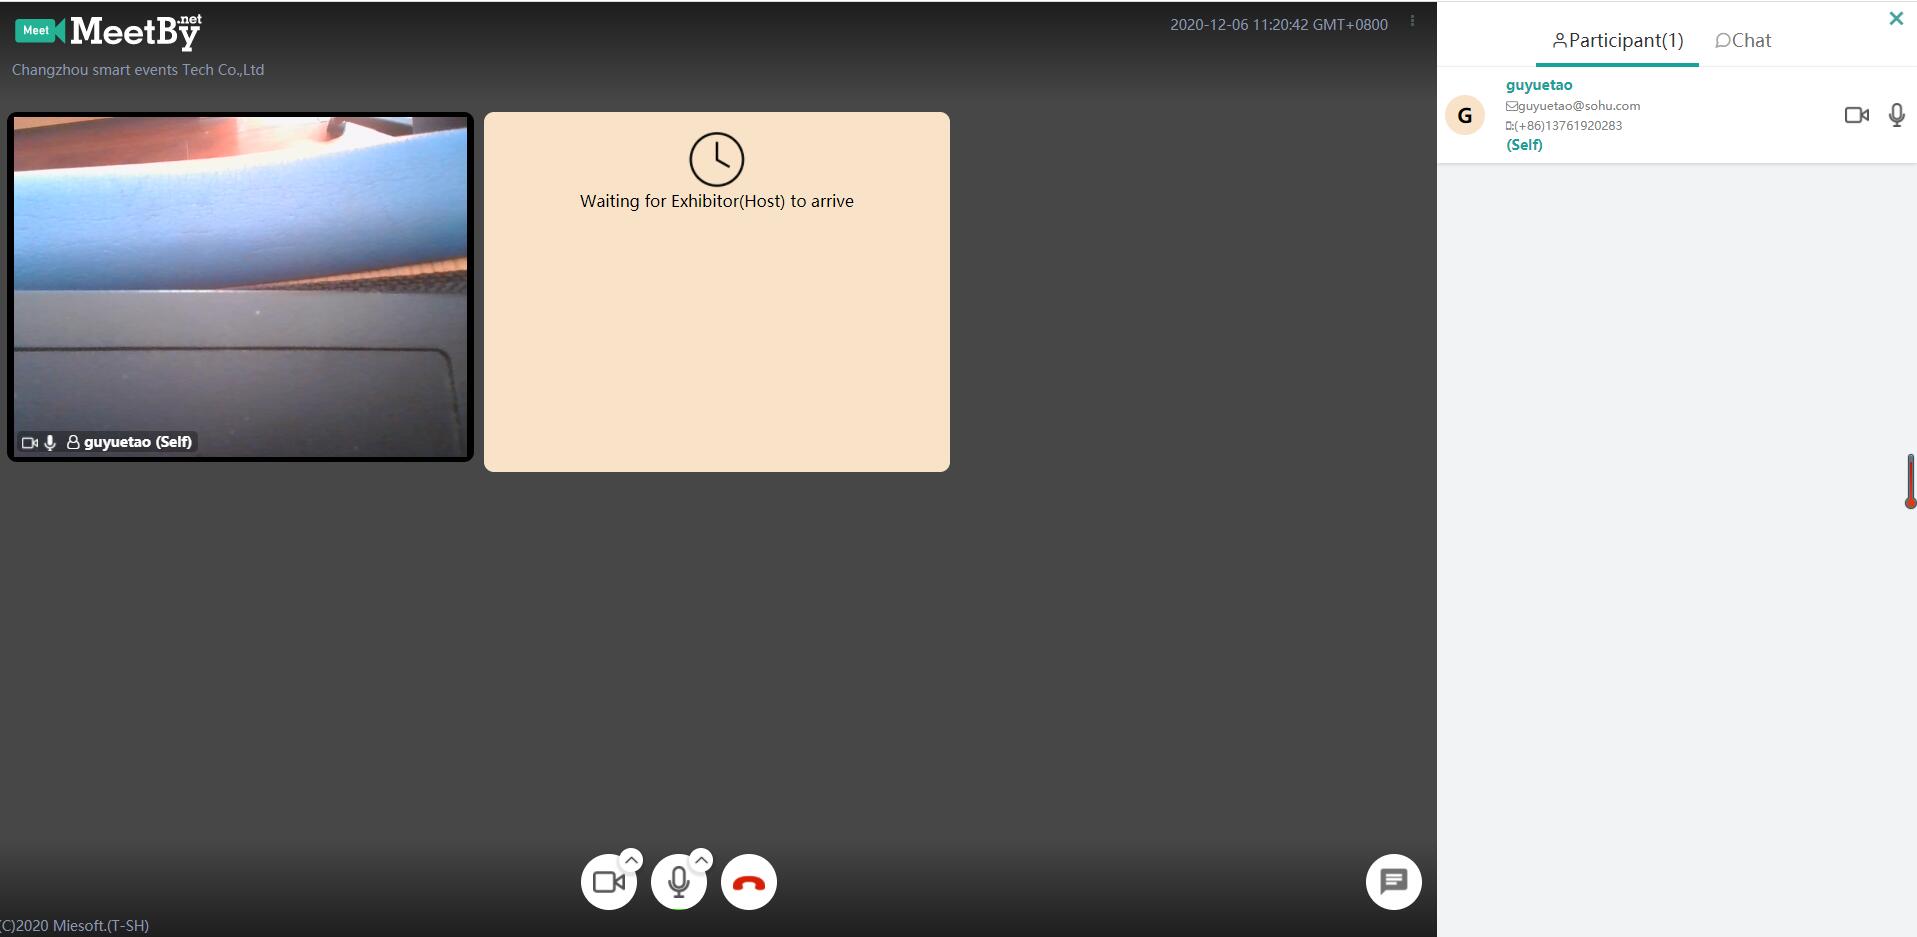Click guyuetao's microphone icon in participant list

click(x=1896, y=115)
